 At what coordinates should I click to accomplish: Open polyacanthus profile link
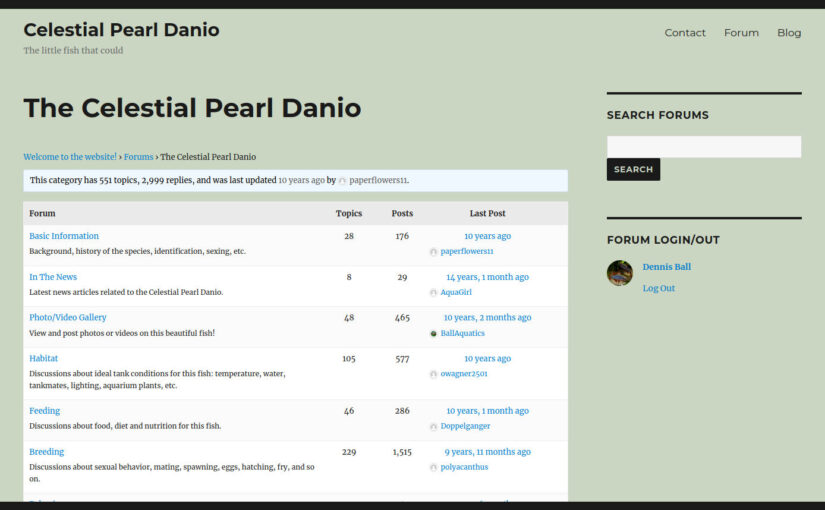(x=464, y=467)
